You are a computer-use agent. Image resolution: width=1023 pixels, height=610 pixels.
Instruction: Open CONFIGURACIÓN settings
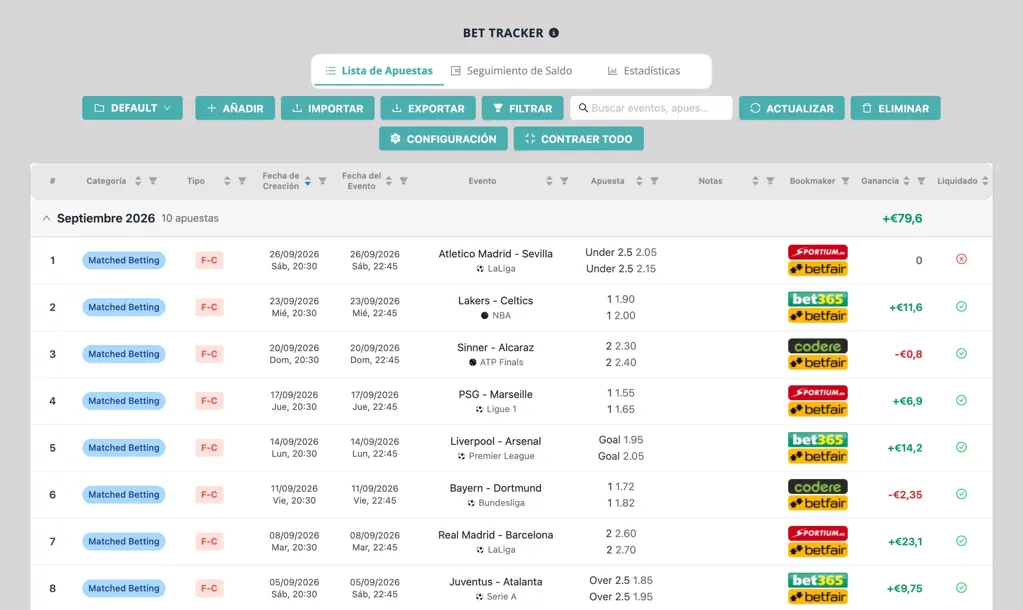click(x=443, y=138)
